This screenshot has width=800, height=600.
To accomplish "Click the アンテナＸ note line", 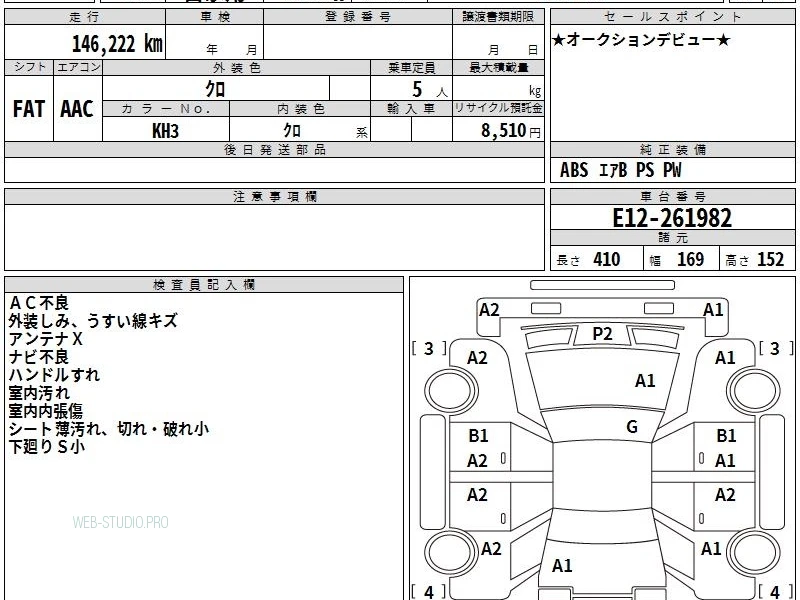I will (45, 339).
